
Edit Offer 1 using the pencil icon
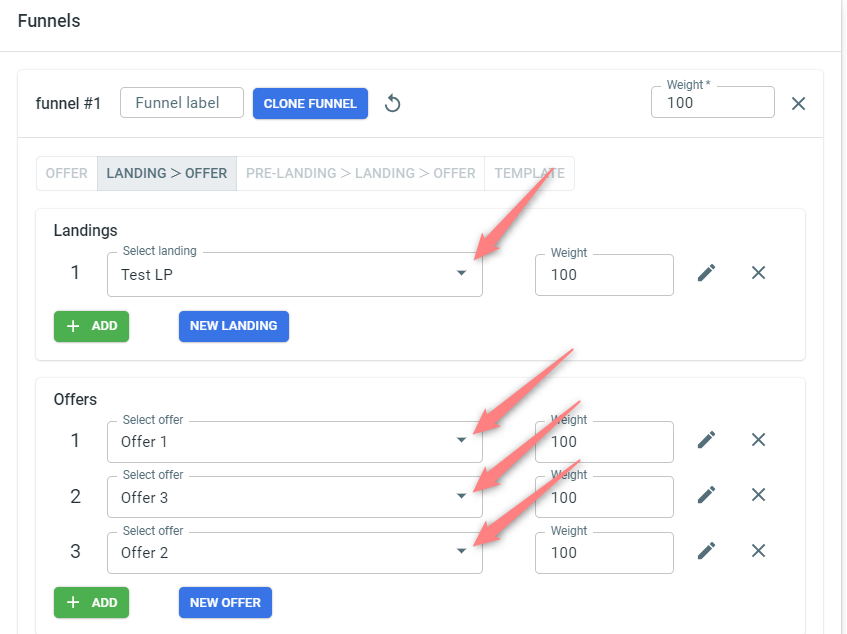coord(706,440)
